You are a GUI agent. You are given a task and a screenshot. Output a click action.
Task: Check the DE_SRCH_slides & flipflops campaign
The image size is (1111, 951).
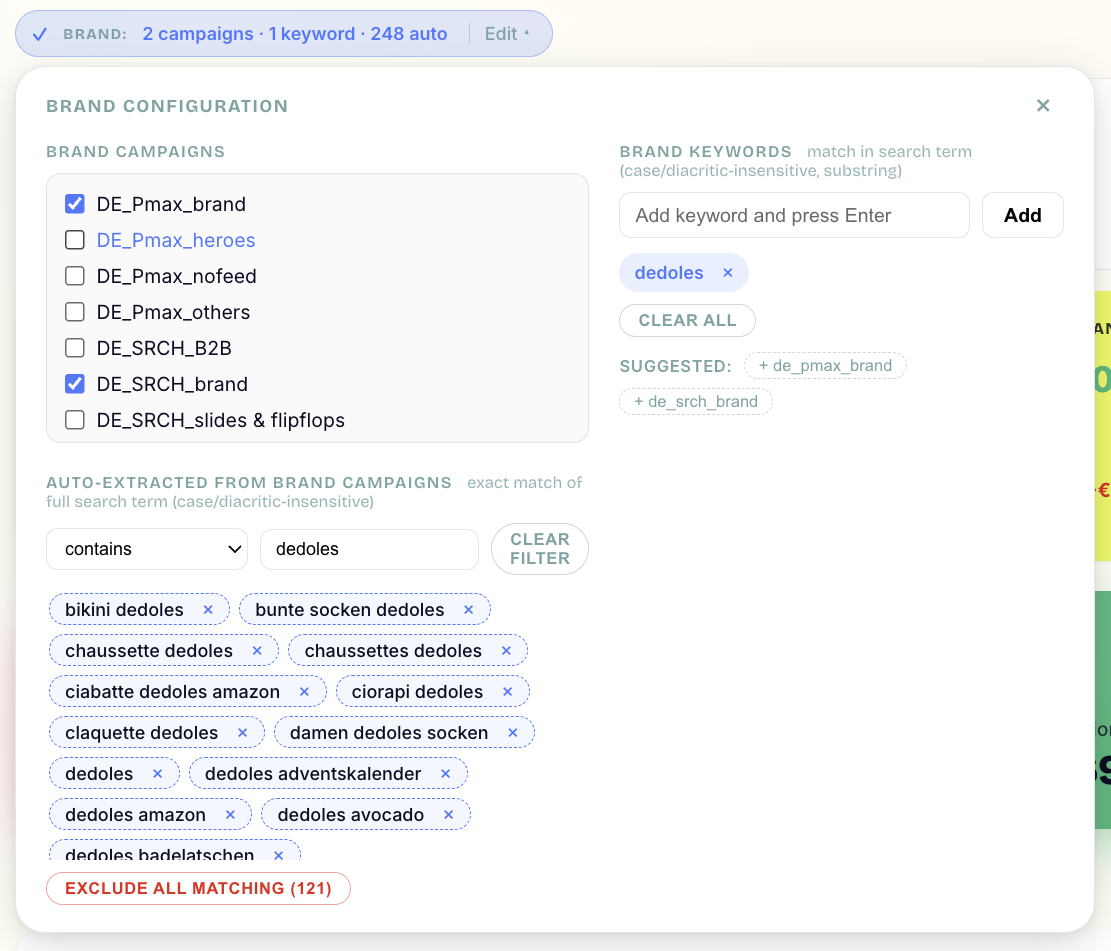[x=74, y=420]
